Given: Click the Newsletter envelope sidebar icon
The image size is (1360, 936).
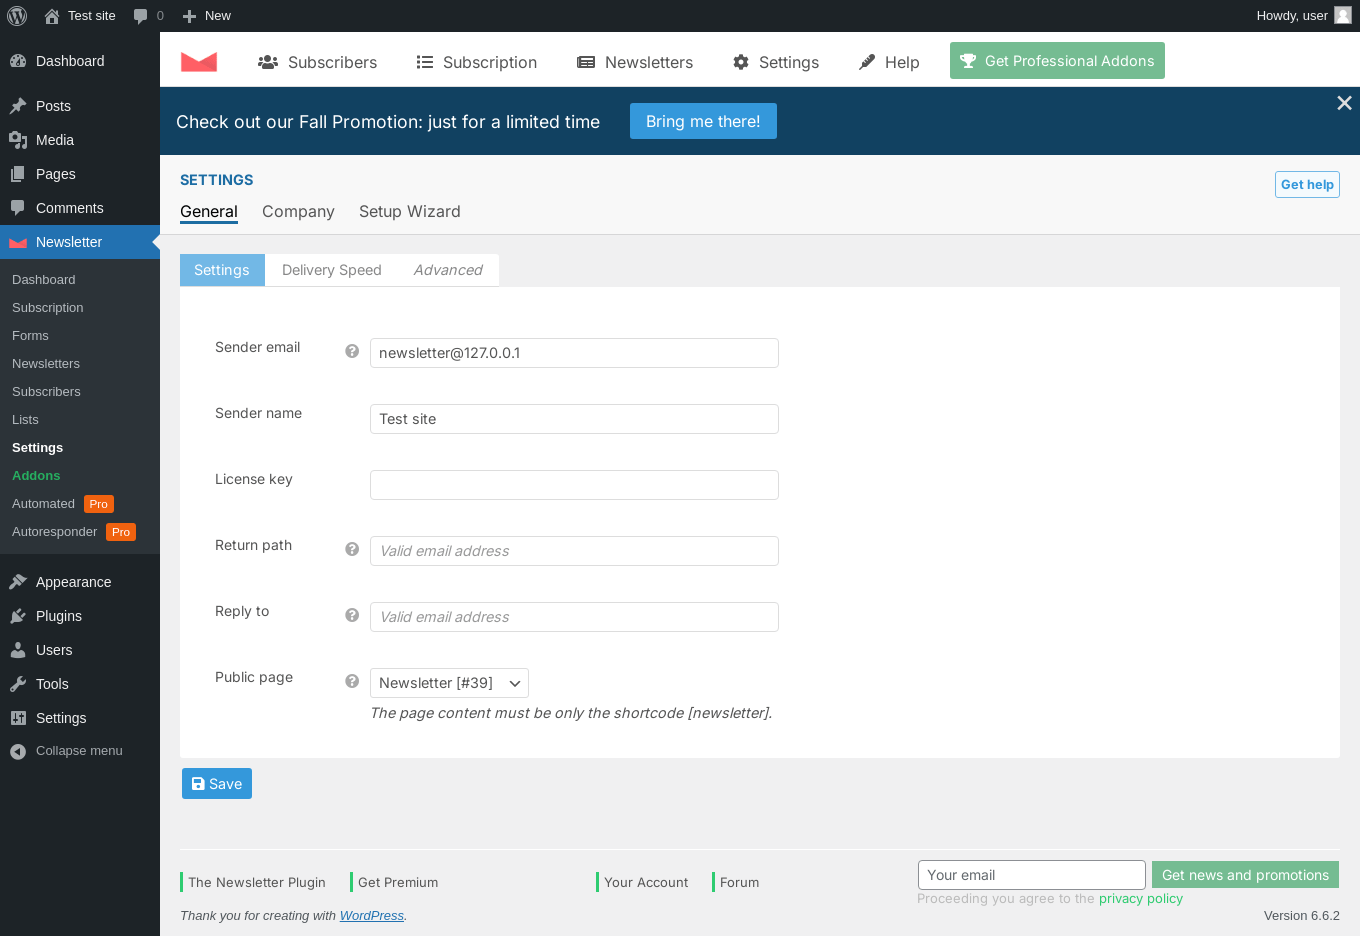Looking at the screenshot, I should [18, 242].
